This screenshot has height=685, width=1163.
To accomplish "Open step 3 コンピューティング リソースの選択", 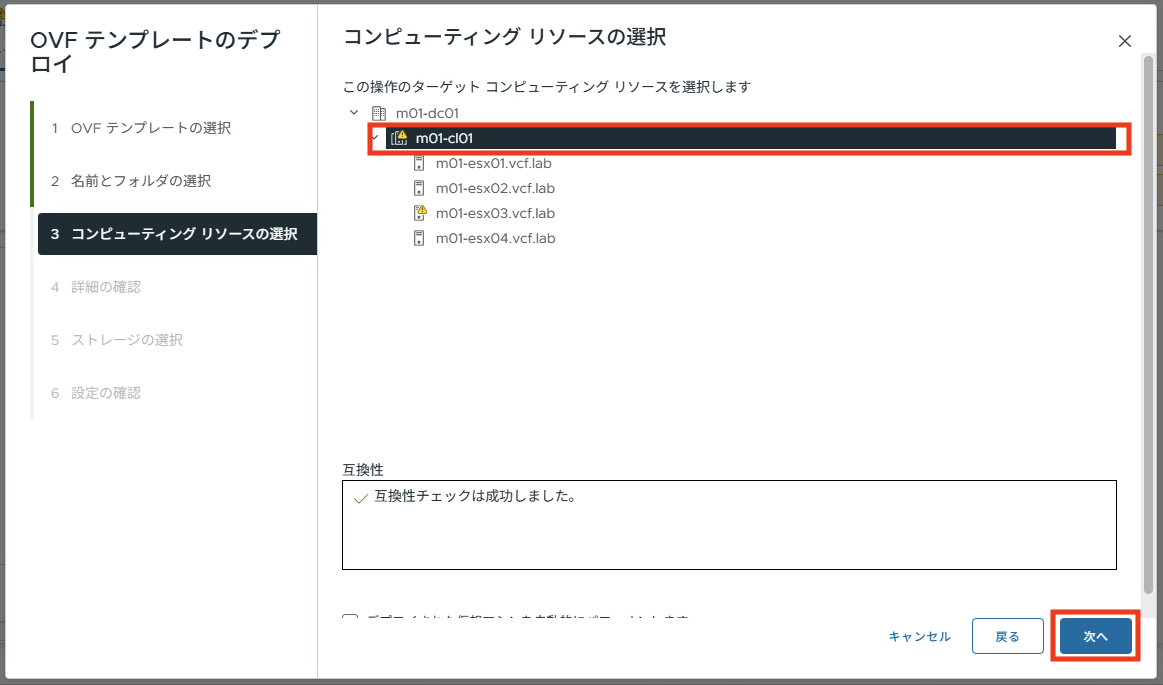I will click(177, 234).
